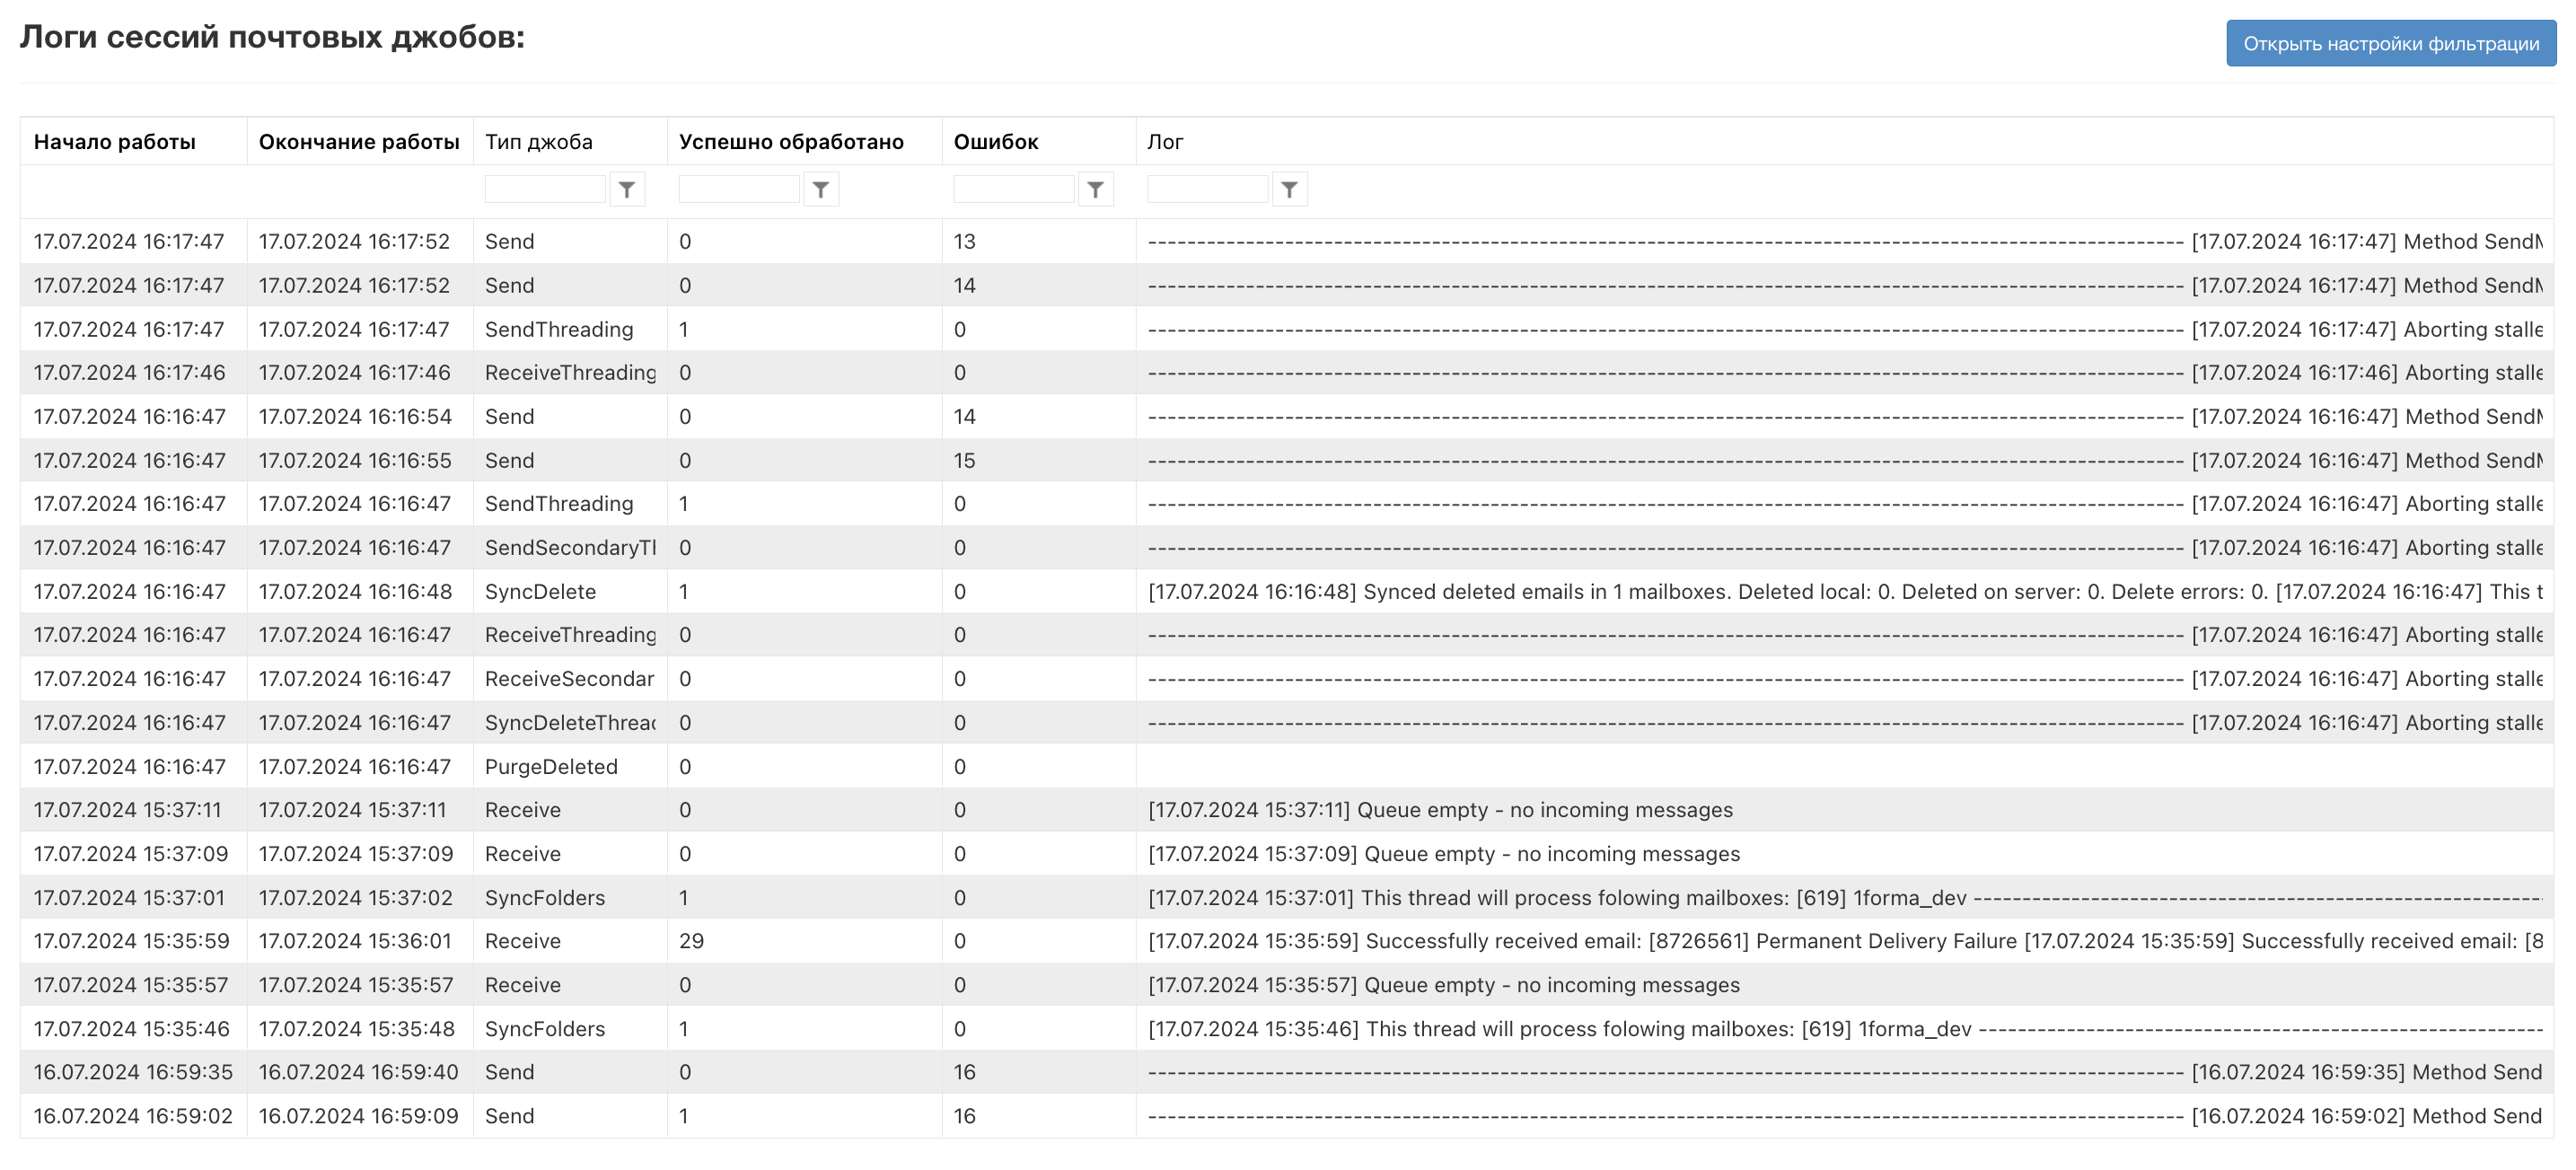Focus the Успешно обработано filter input
This screenshot has height=1170, width=2576.
(x=739, y=189)
